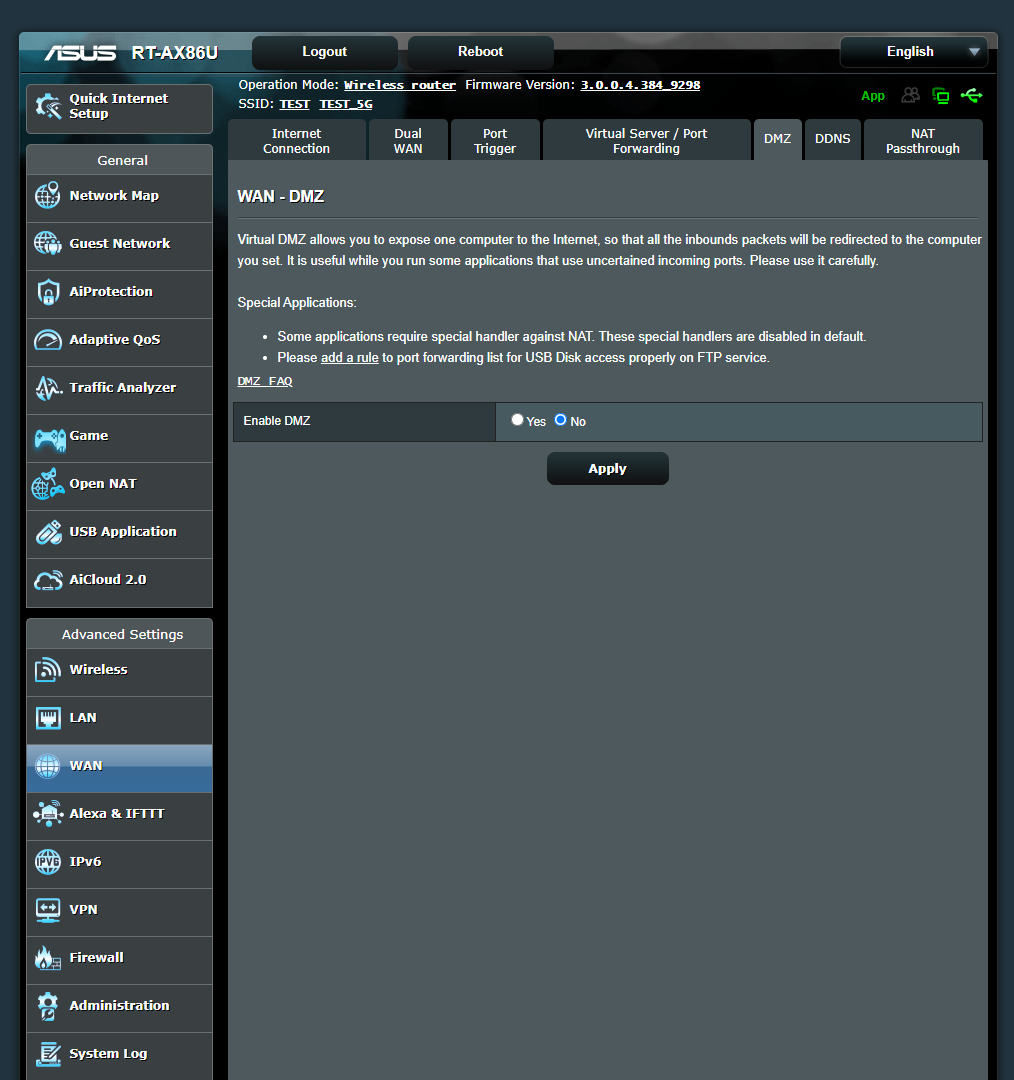
Task: Open the English language dropdown
Action: point(913,52)
